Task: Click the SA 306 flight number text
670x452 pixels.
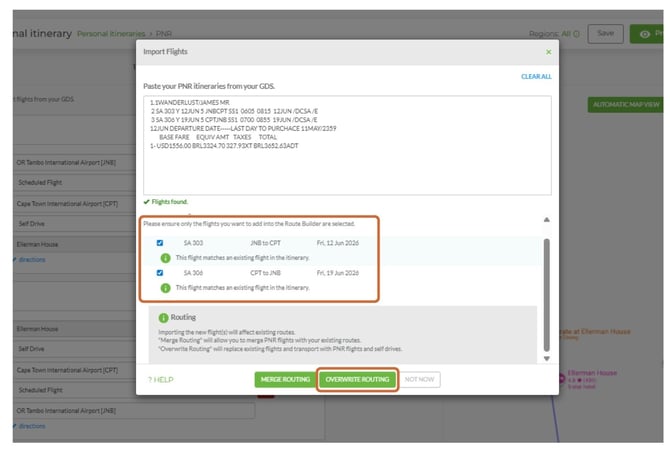Action: [193, 273]
